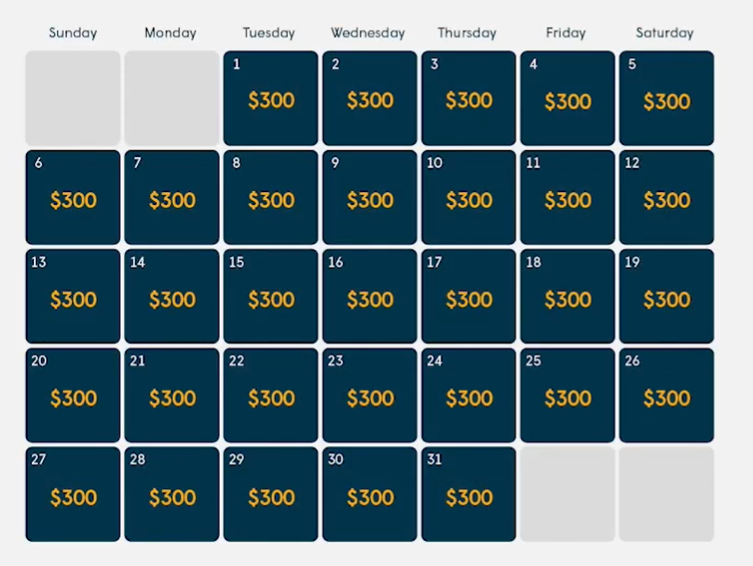Choose the day 27 calendar tile
This screenshot has width=753, height=566.
click(73, 494)
